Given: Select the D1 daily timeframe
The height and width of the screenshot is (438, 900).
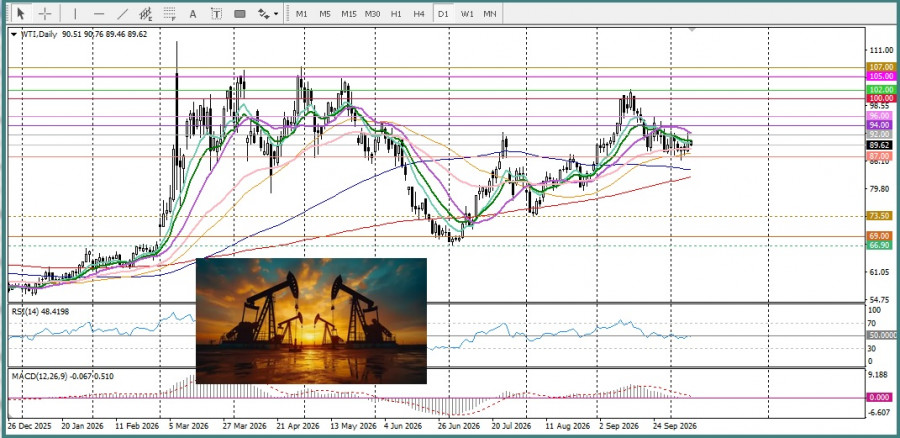Looking at the screenshot, I should tap(443, 14).
